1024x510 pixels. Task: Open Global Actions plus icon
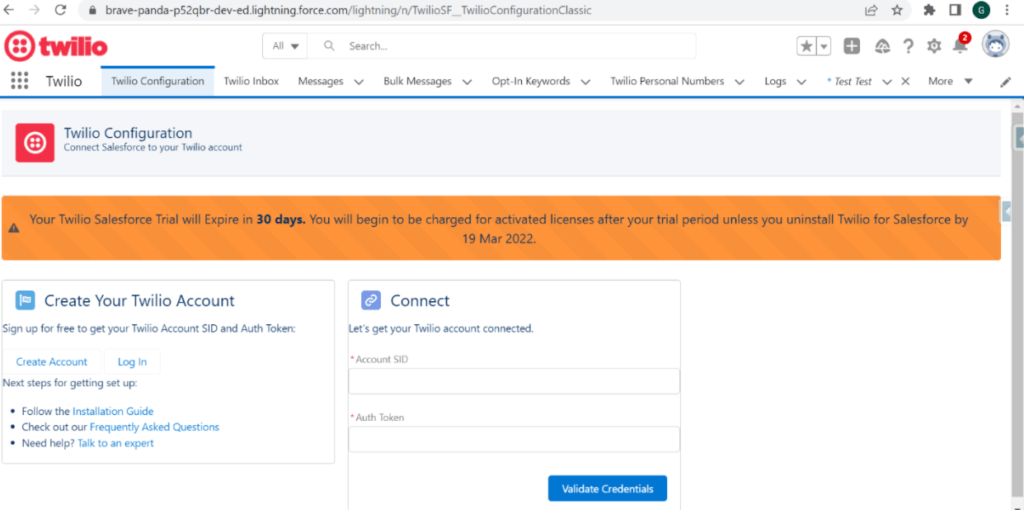pos(852,46)
